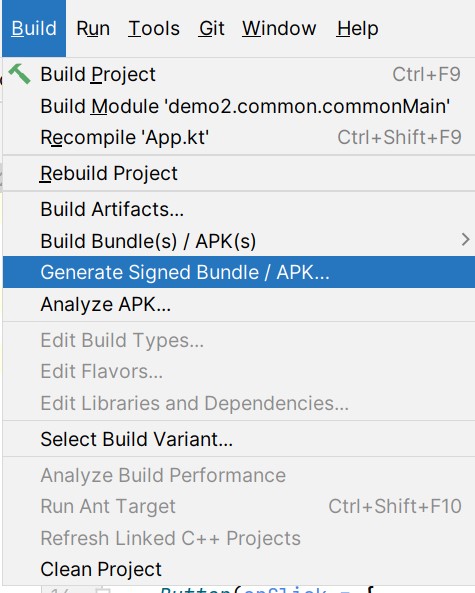Expand the Build Bundle(s) / APK(s) submenu arrow
Image resolution: width=475 pixels, height=593 pixels.
pyautogui.click(x=466, y=240)
